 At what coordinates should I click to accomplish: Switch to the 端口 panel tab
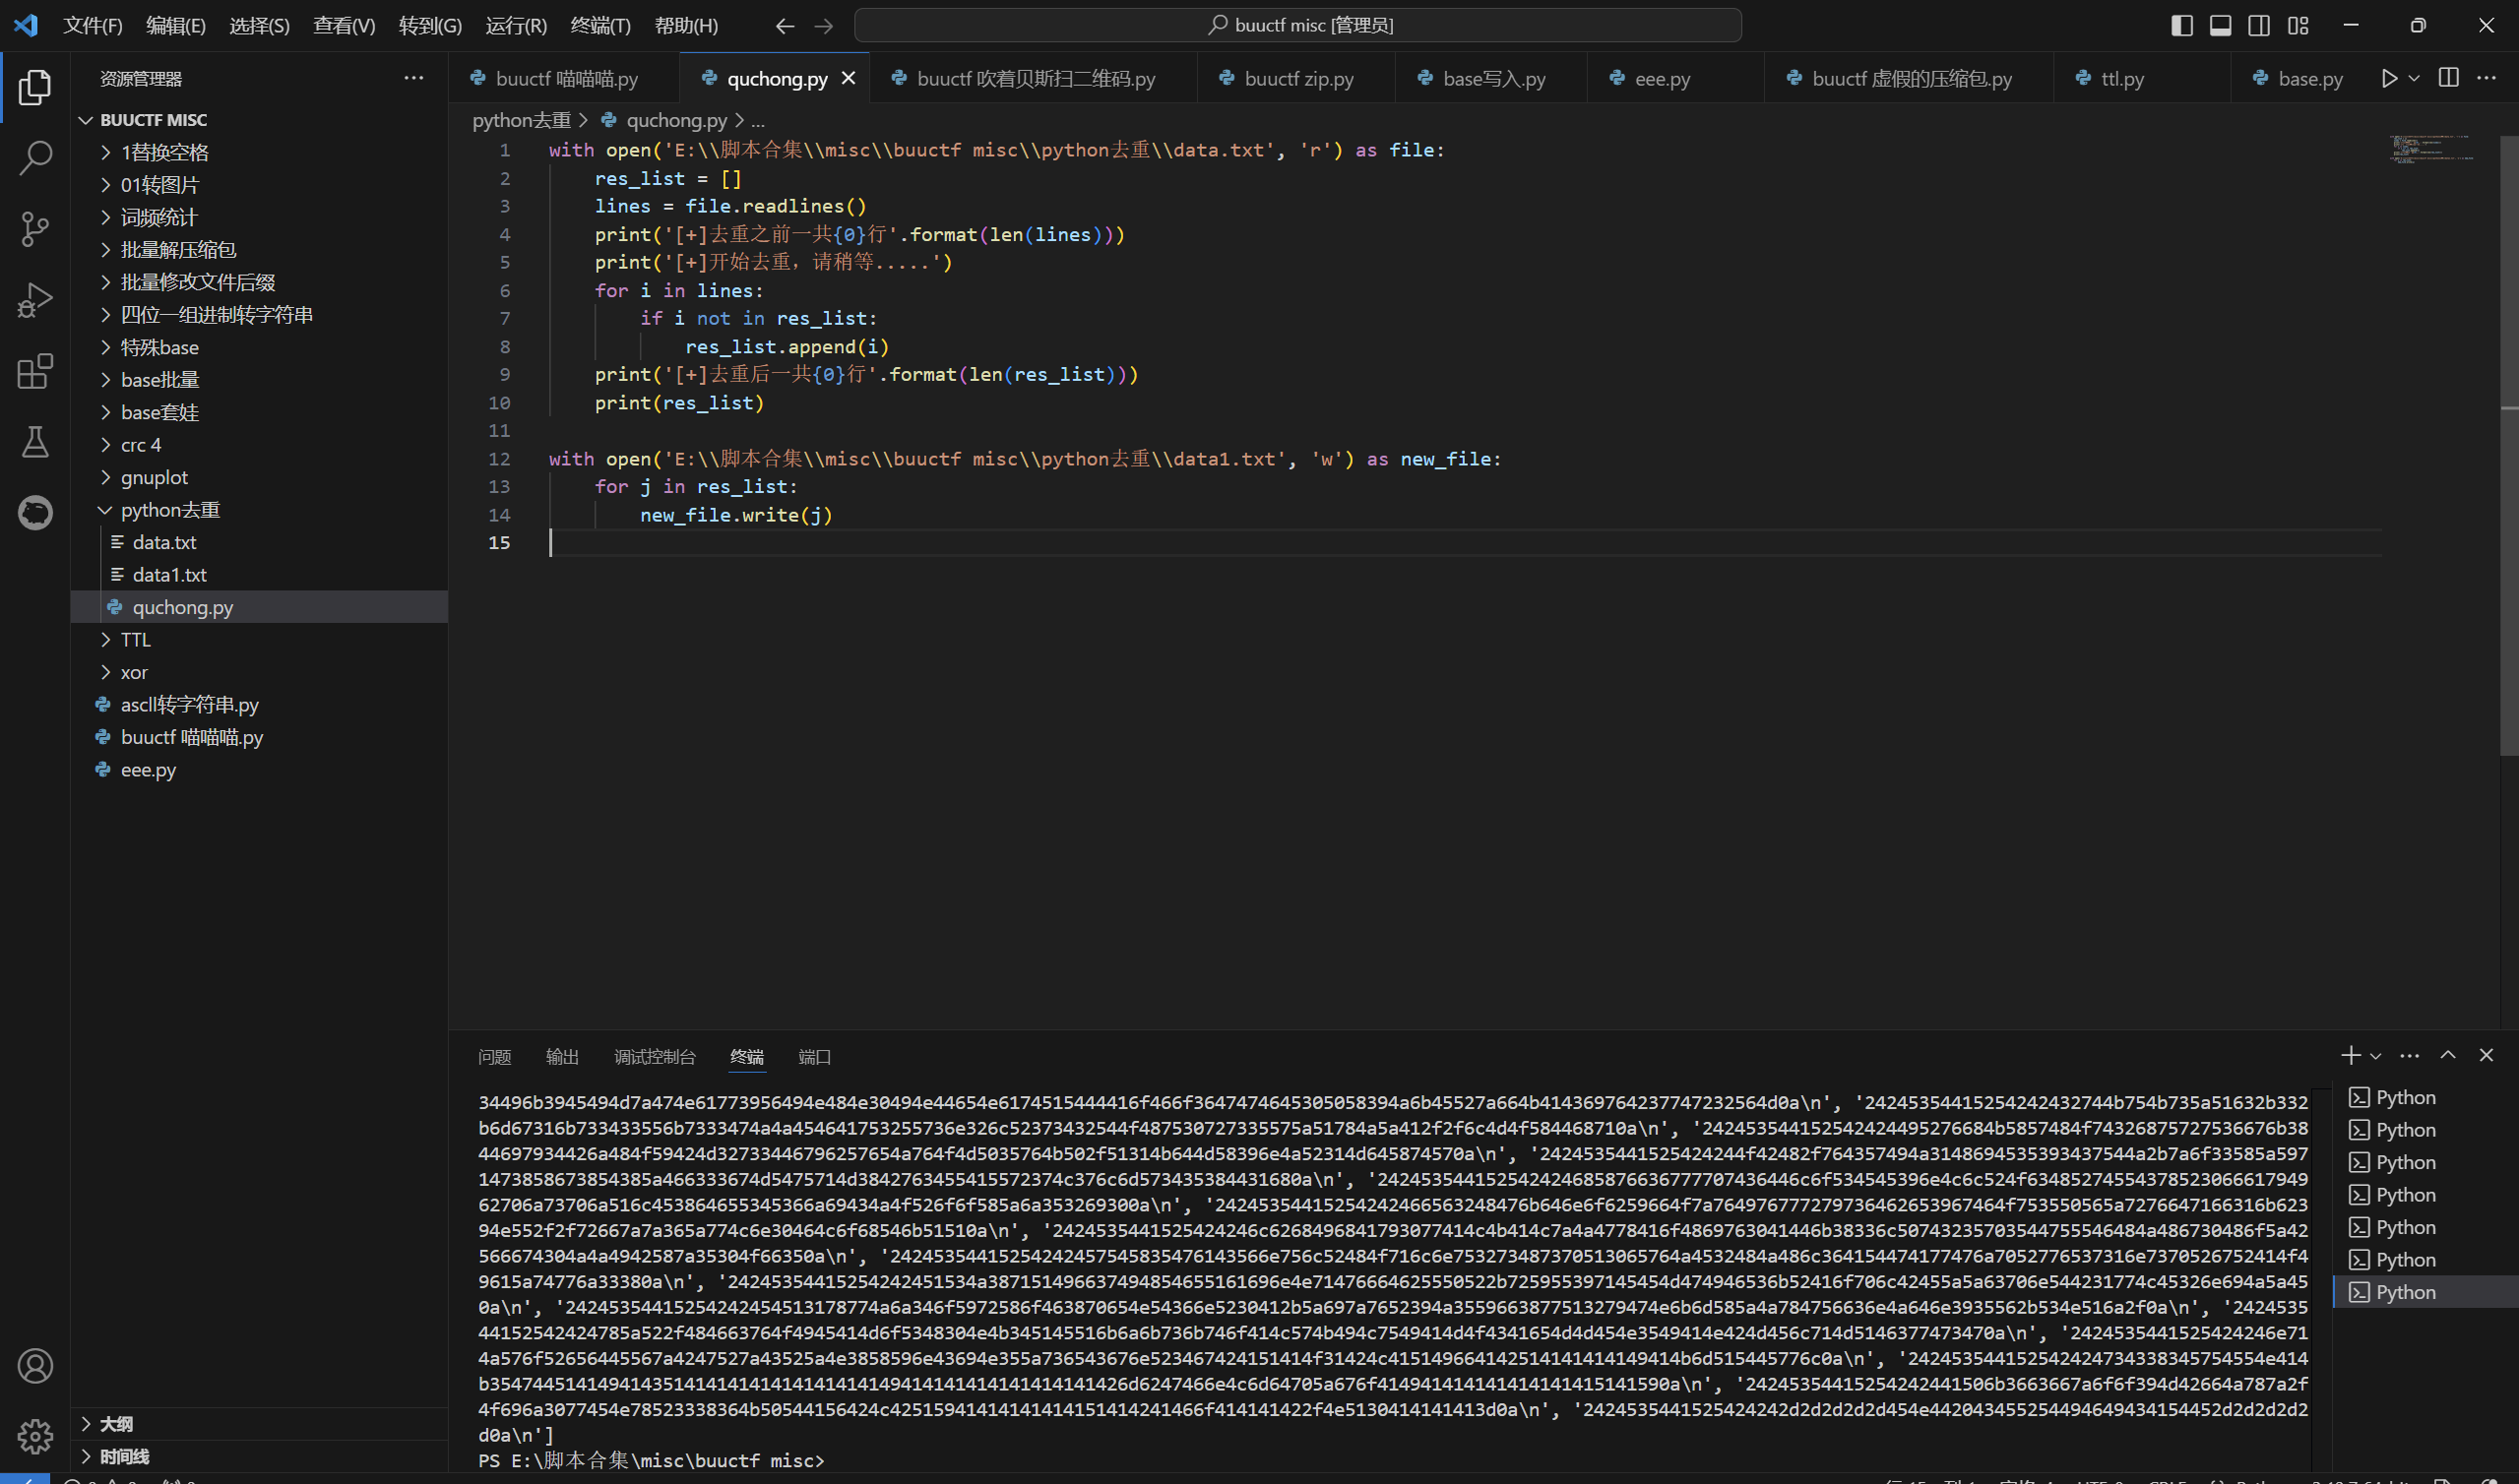(x=815, y=1057)
